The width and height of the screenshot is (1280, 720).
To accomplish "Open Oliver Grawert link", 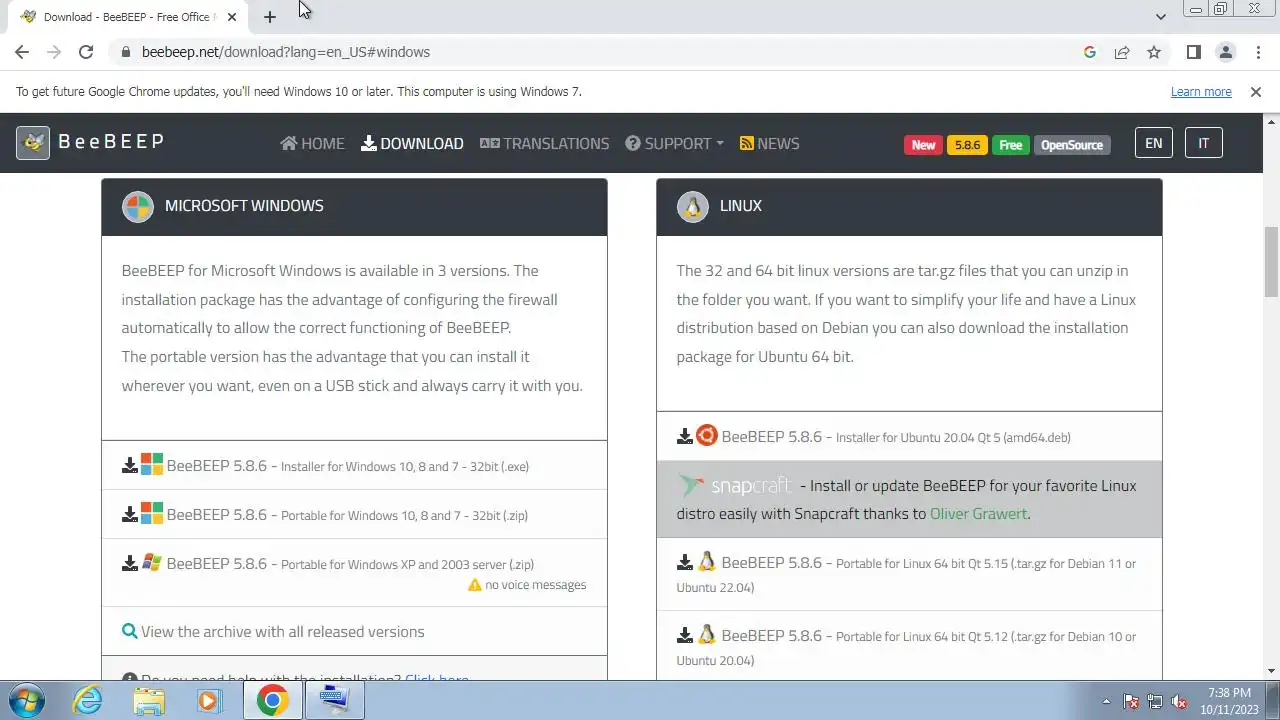I will (978, 514).
